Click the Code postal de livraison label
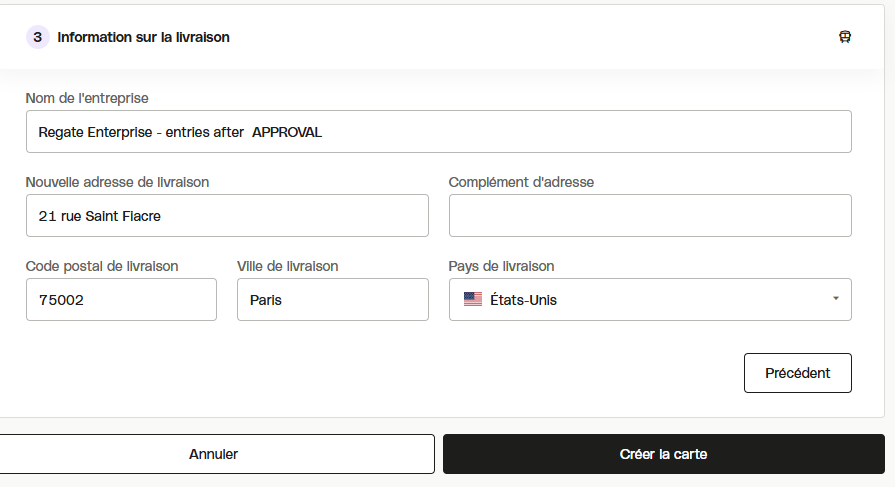 click(x=102, y=266)
